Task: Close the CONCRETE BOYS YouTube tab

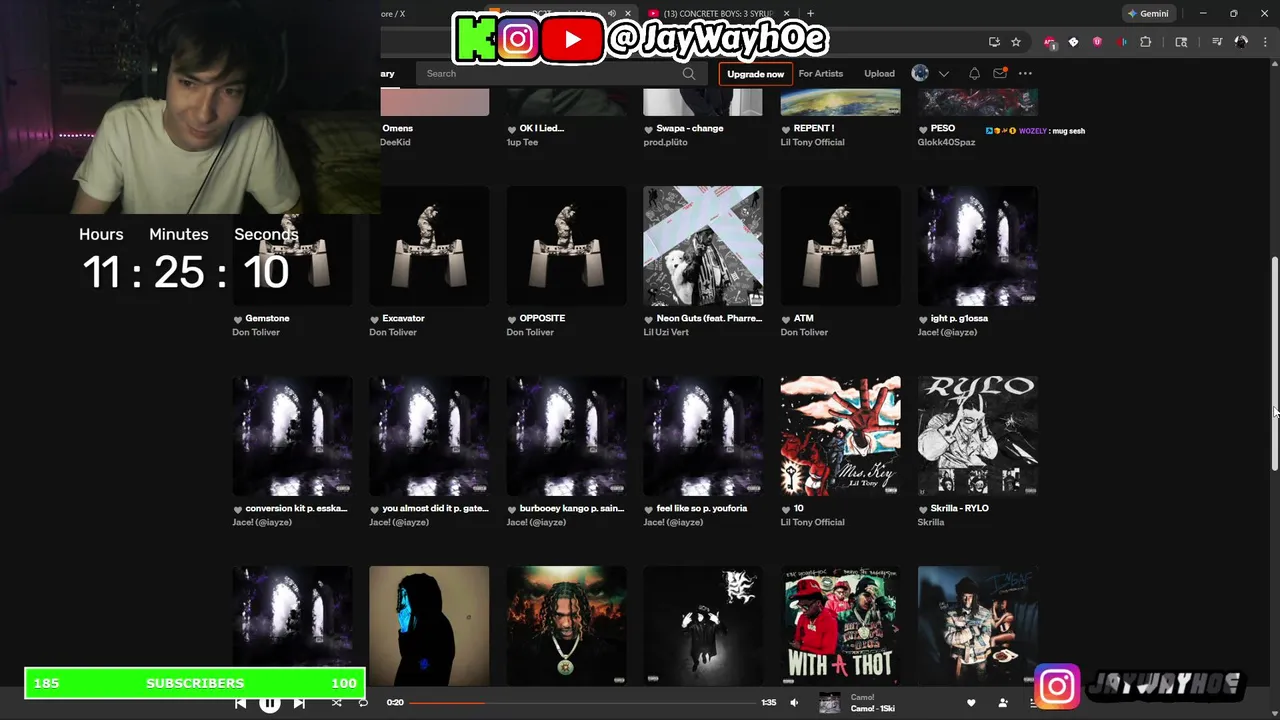Action: pos(787,14)
